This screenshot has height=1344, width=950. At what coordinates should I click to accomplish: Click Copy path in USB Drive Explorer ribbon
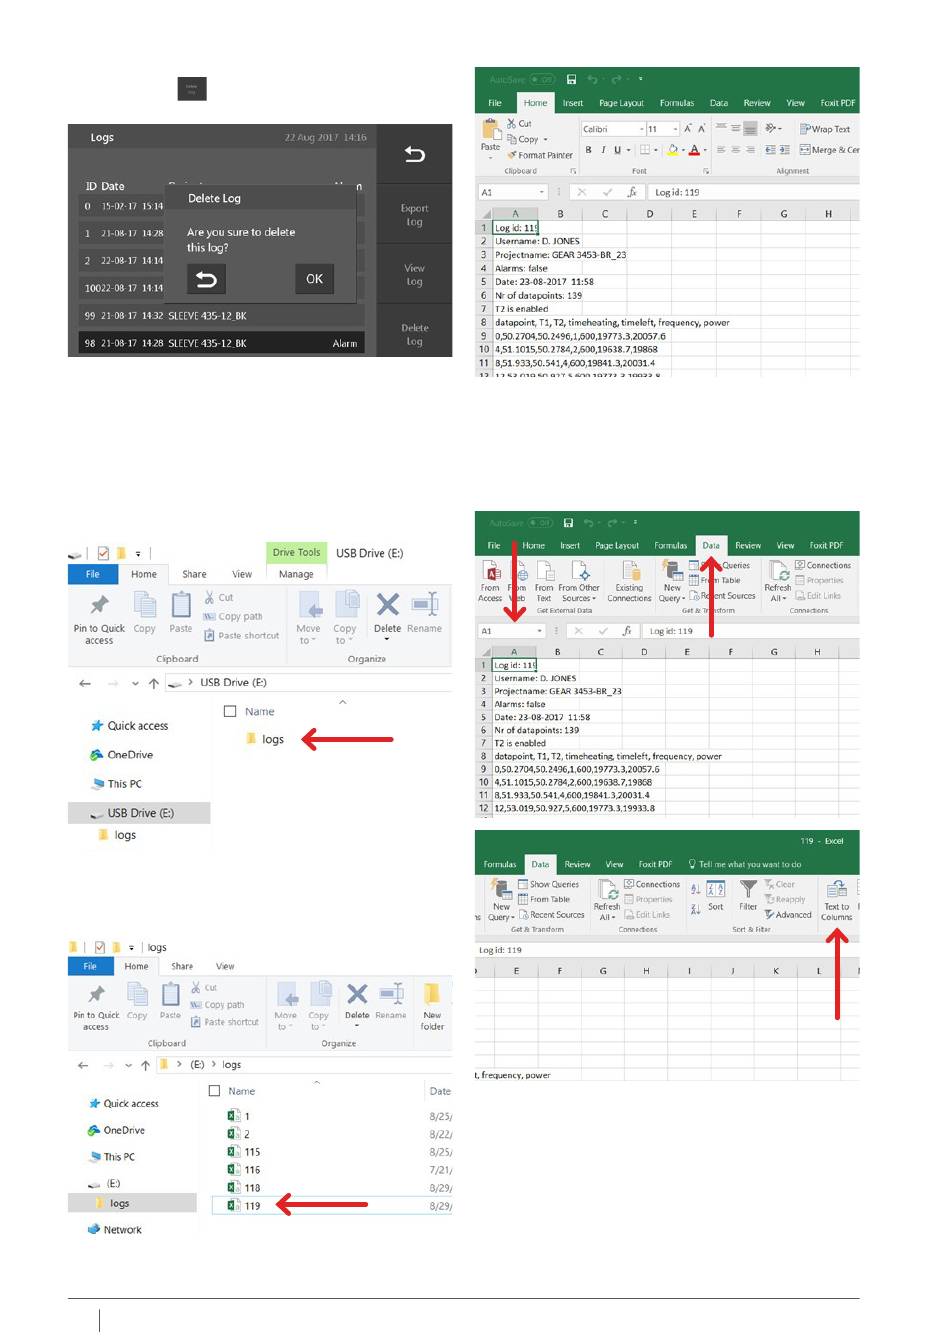point(233,617)
